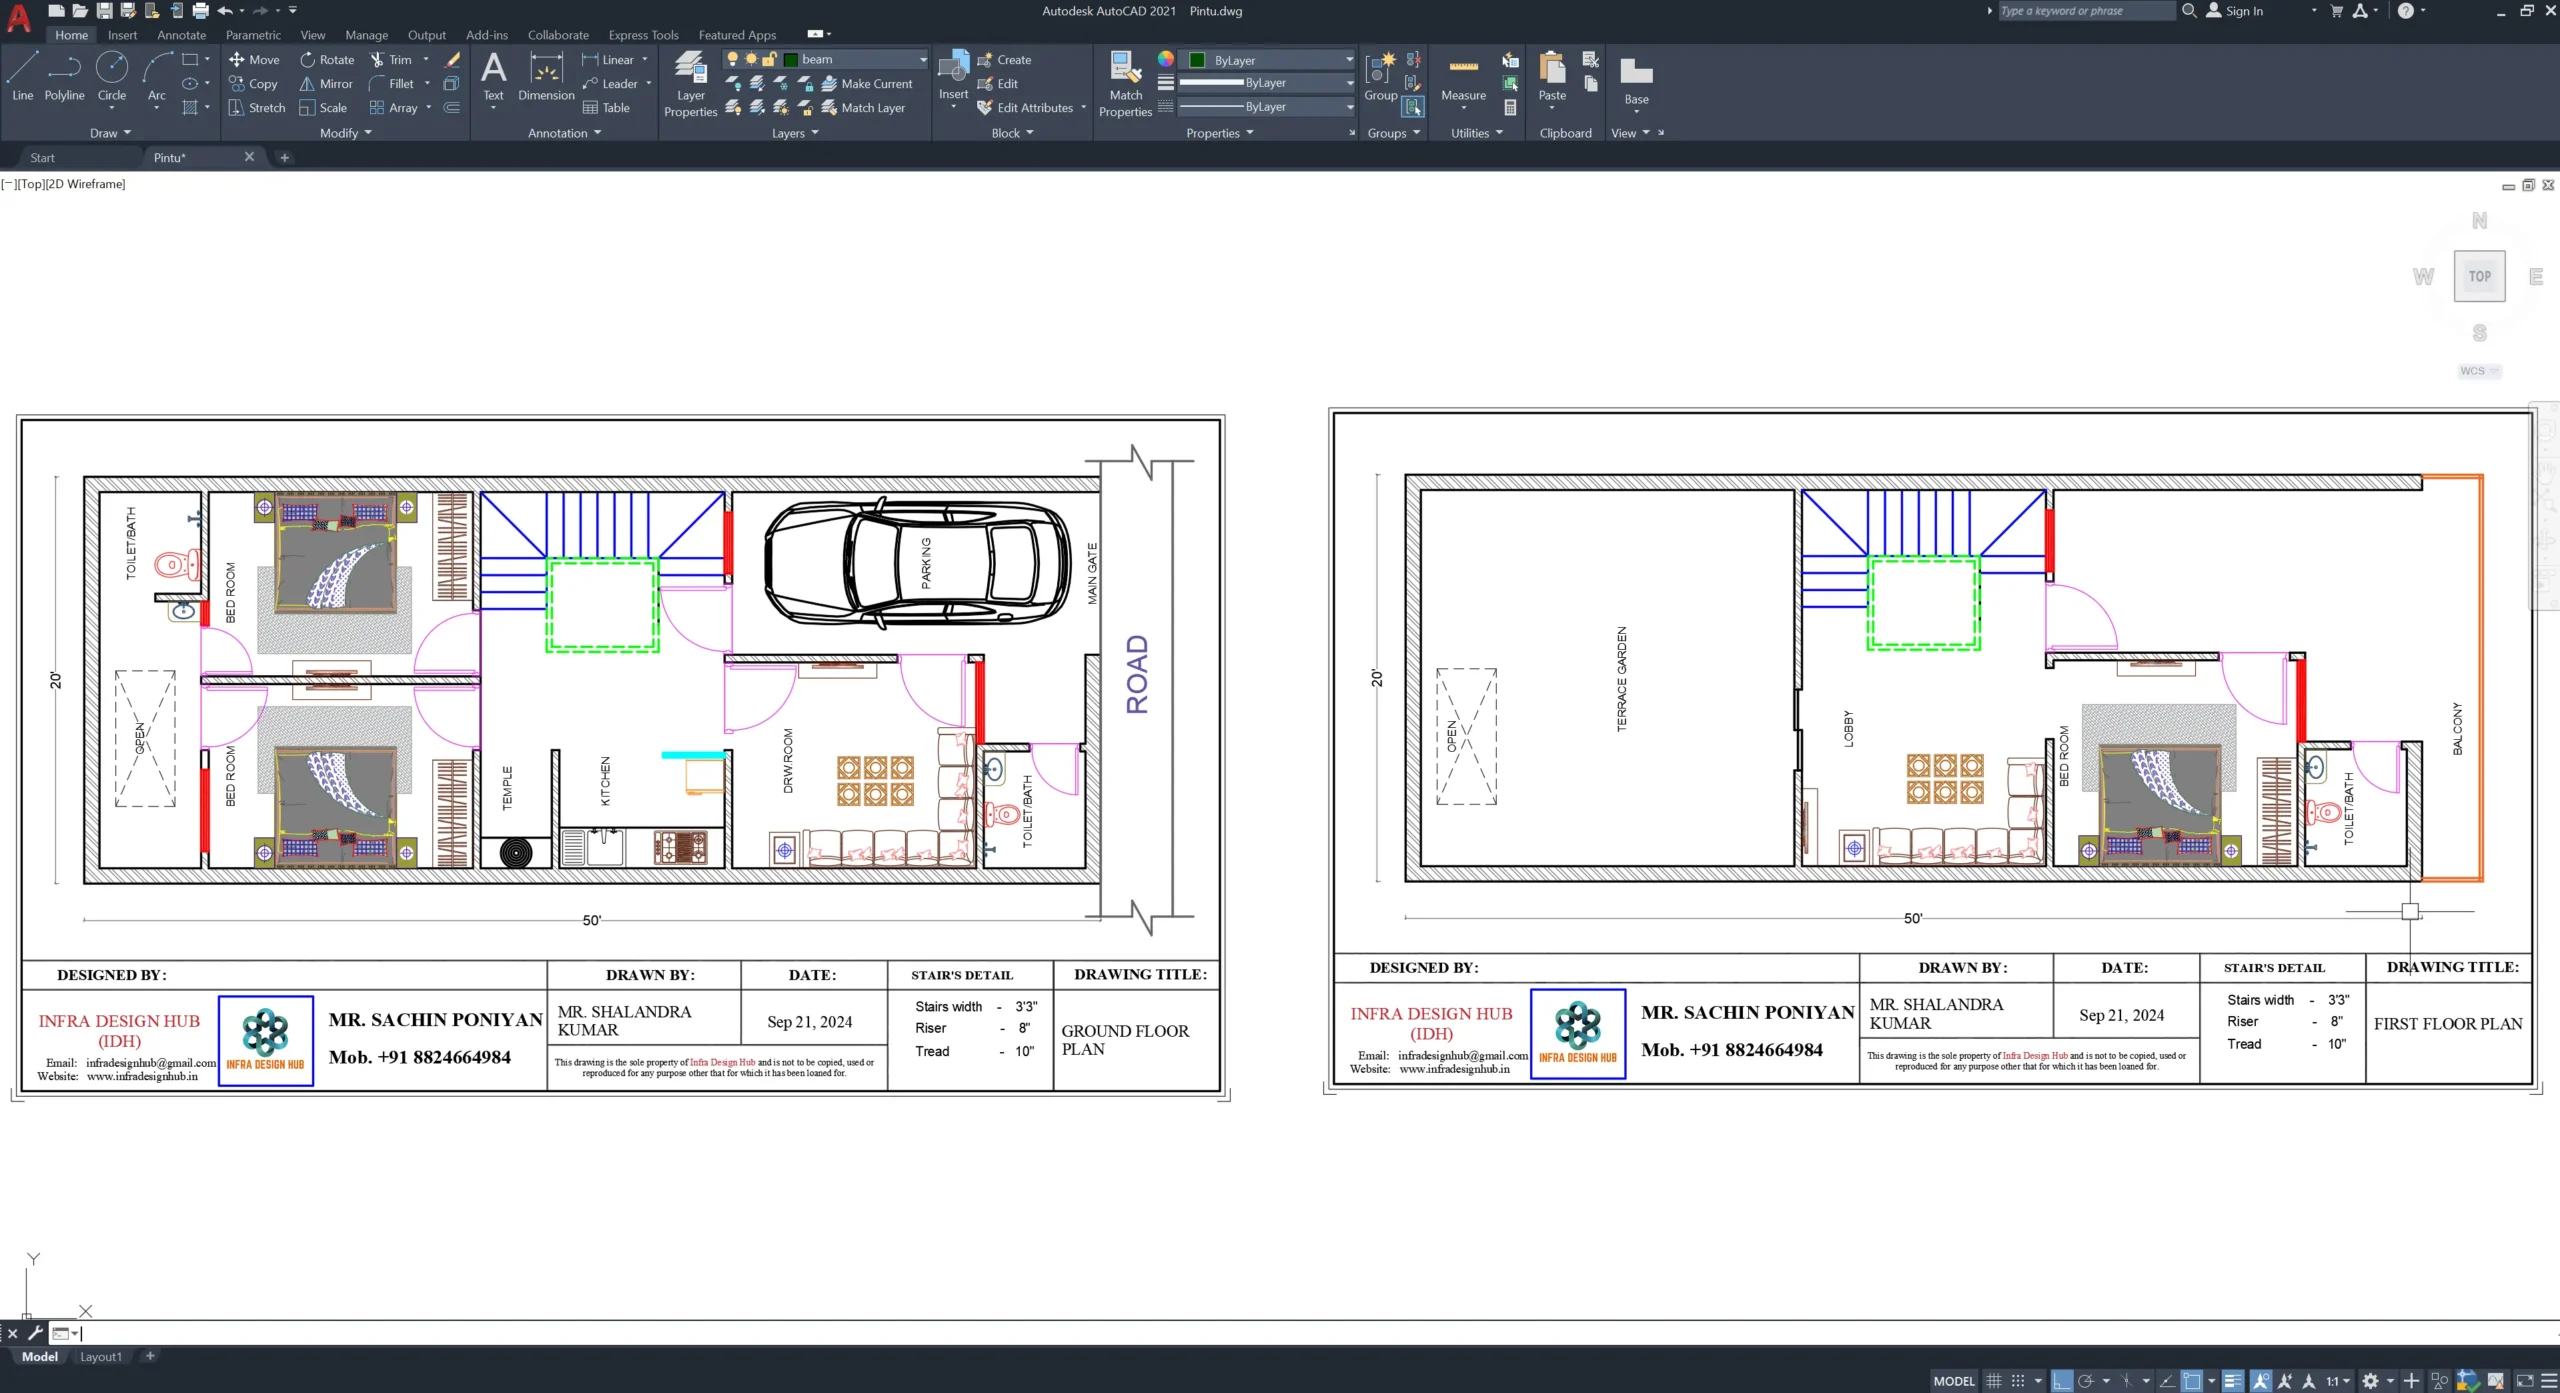Screen dimensions: 2560x1393
Task: Click the green layer color swatch
Action: click(791, 60)
